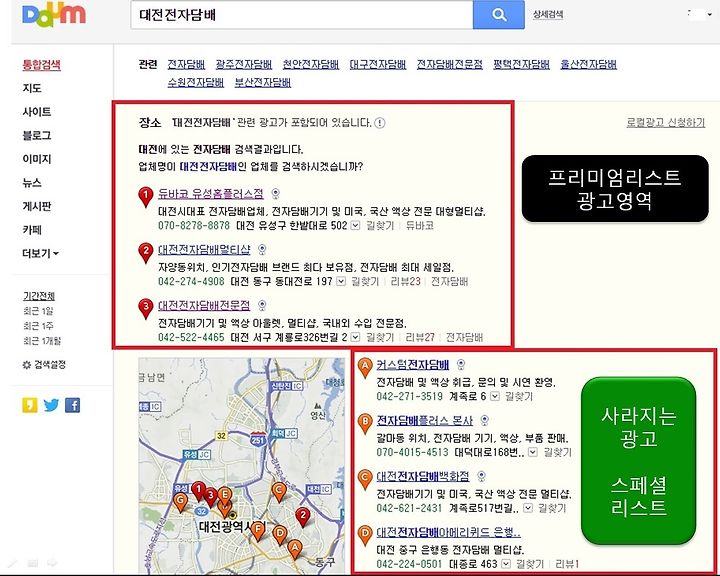Image resolution: width=720 pixels, height=576 pixels.
Task: Click the info icon next to 광고가 포함되어 있습니다
Action: tap(380, 123)
